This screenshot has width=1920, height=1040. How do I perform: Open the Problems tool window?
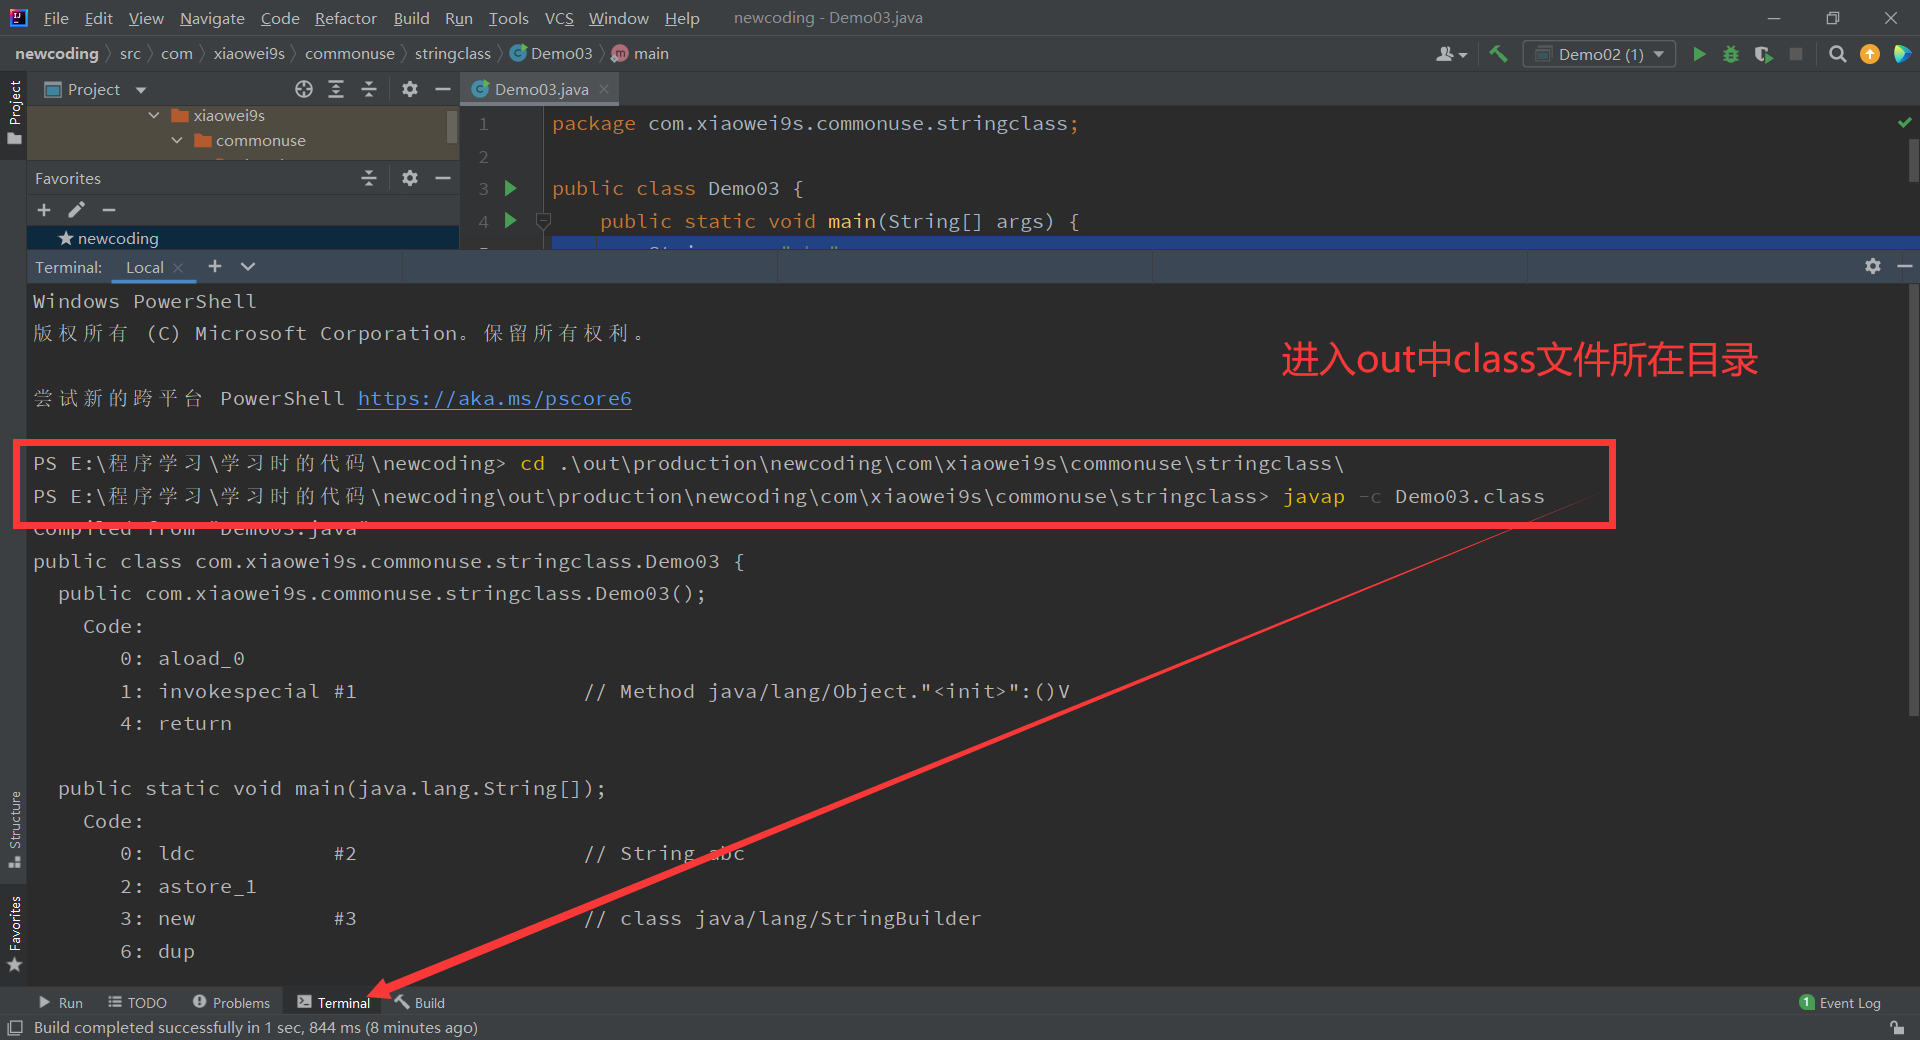pyautogui.click(x=231, y=1002)
